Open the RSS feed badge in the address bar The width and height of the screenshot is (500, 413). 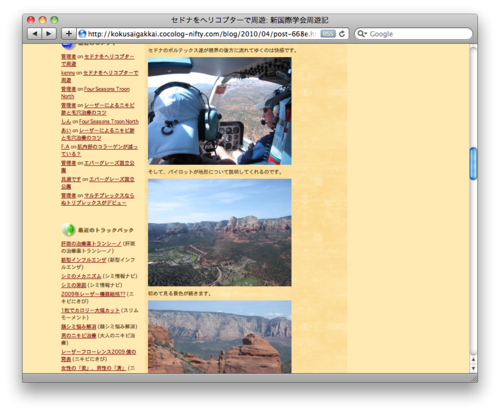point(328,34)
